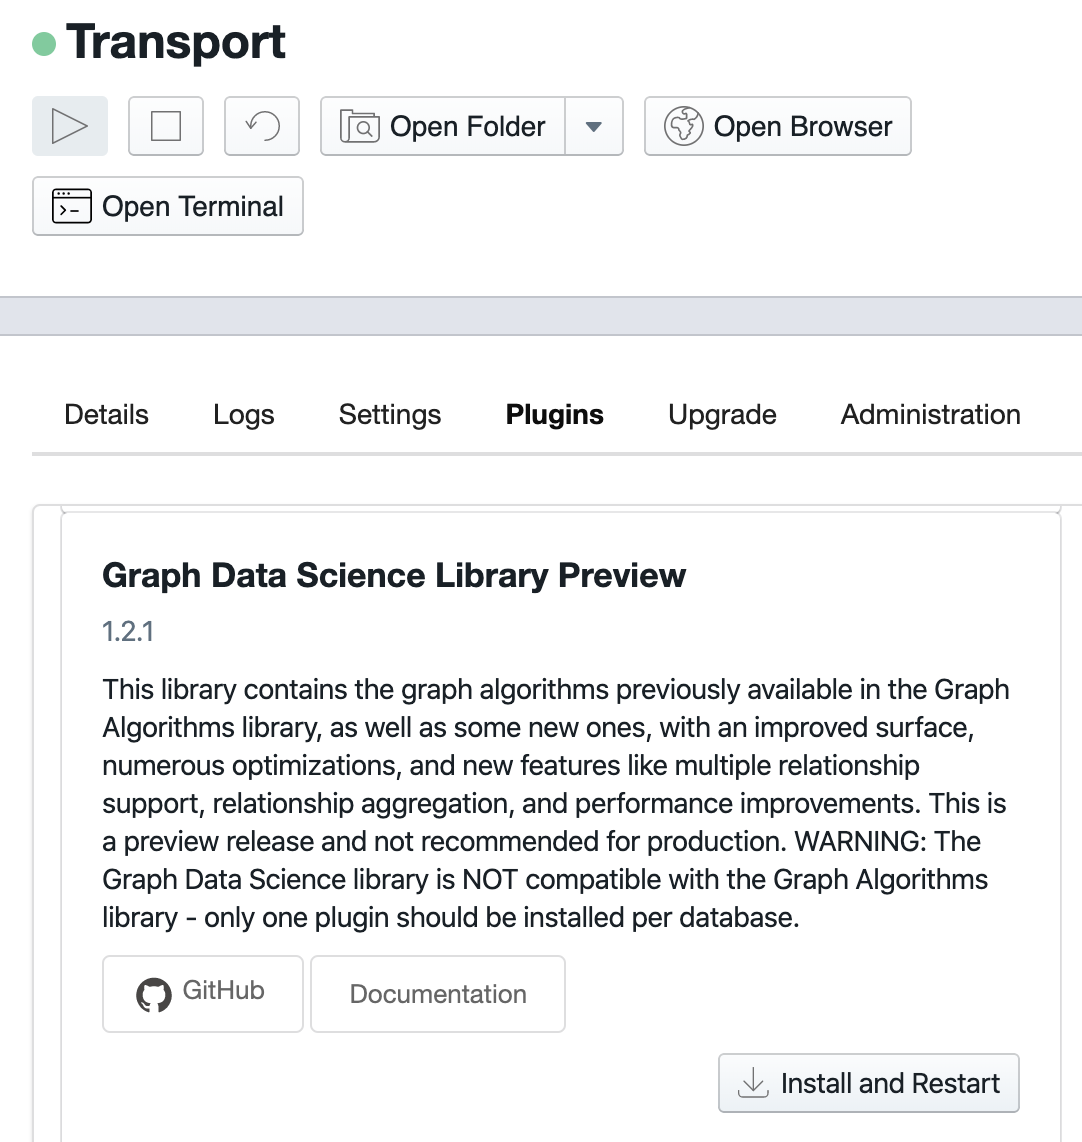Click the green status dot beside Transport
Screen dimensions: 1082x1142
click(x=44, y=44)
